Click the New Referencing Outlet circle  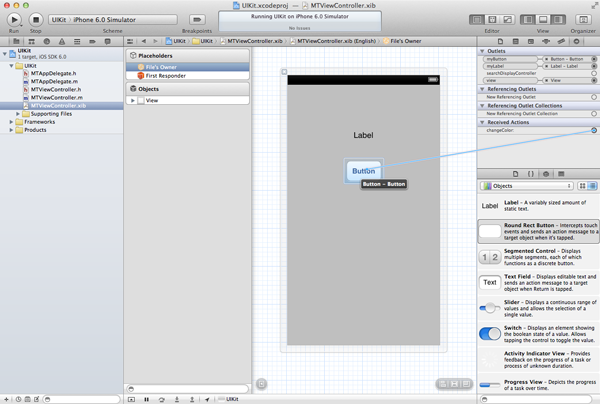click(594, 97)
